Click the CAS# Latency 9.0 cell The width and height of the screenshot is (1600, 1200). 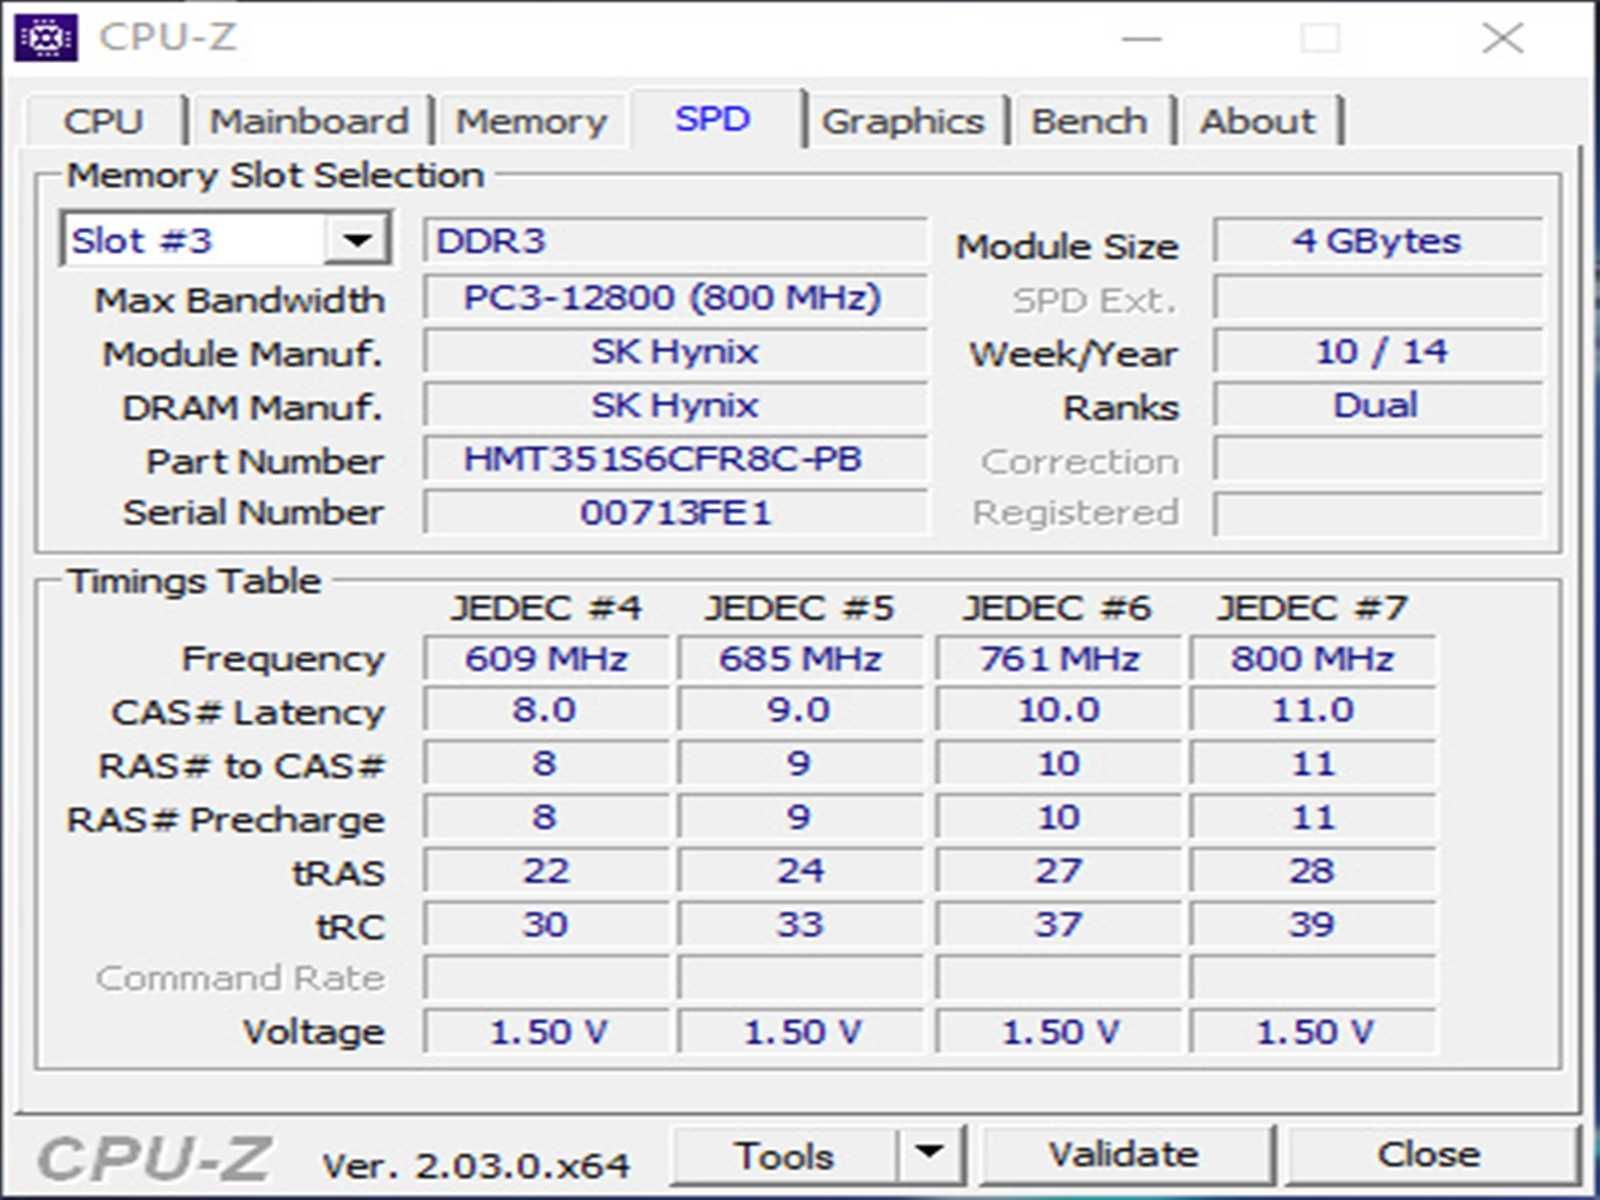pos(801,710)
